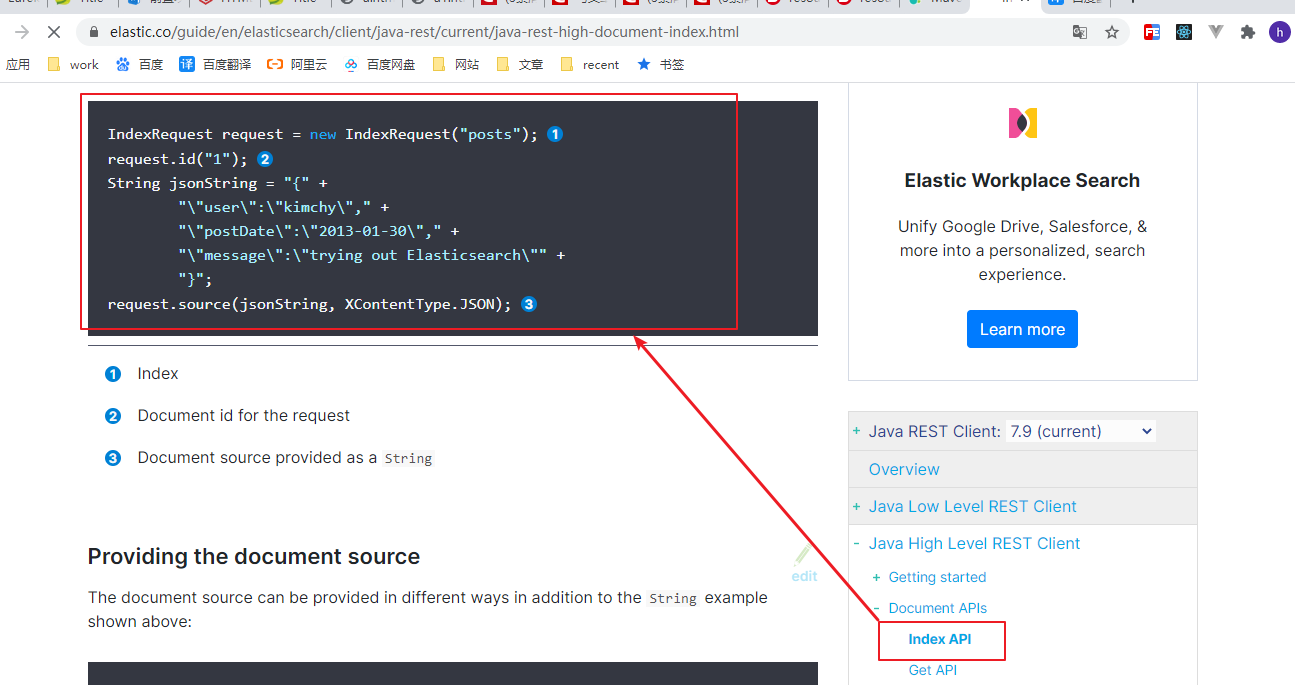Click the lock icon in the address bar
The height and width of the screenshot is (685, 1295).
[95, 32]
